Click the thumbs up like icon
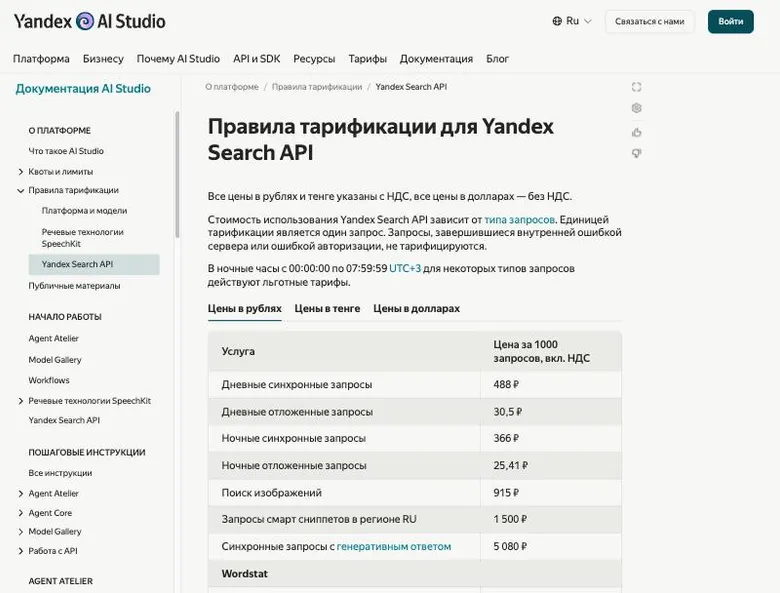Screen dimensions: 780x593 coord(636,132)
